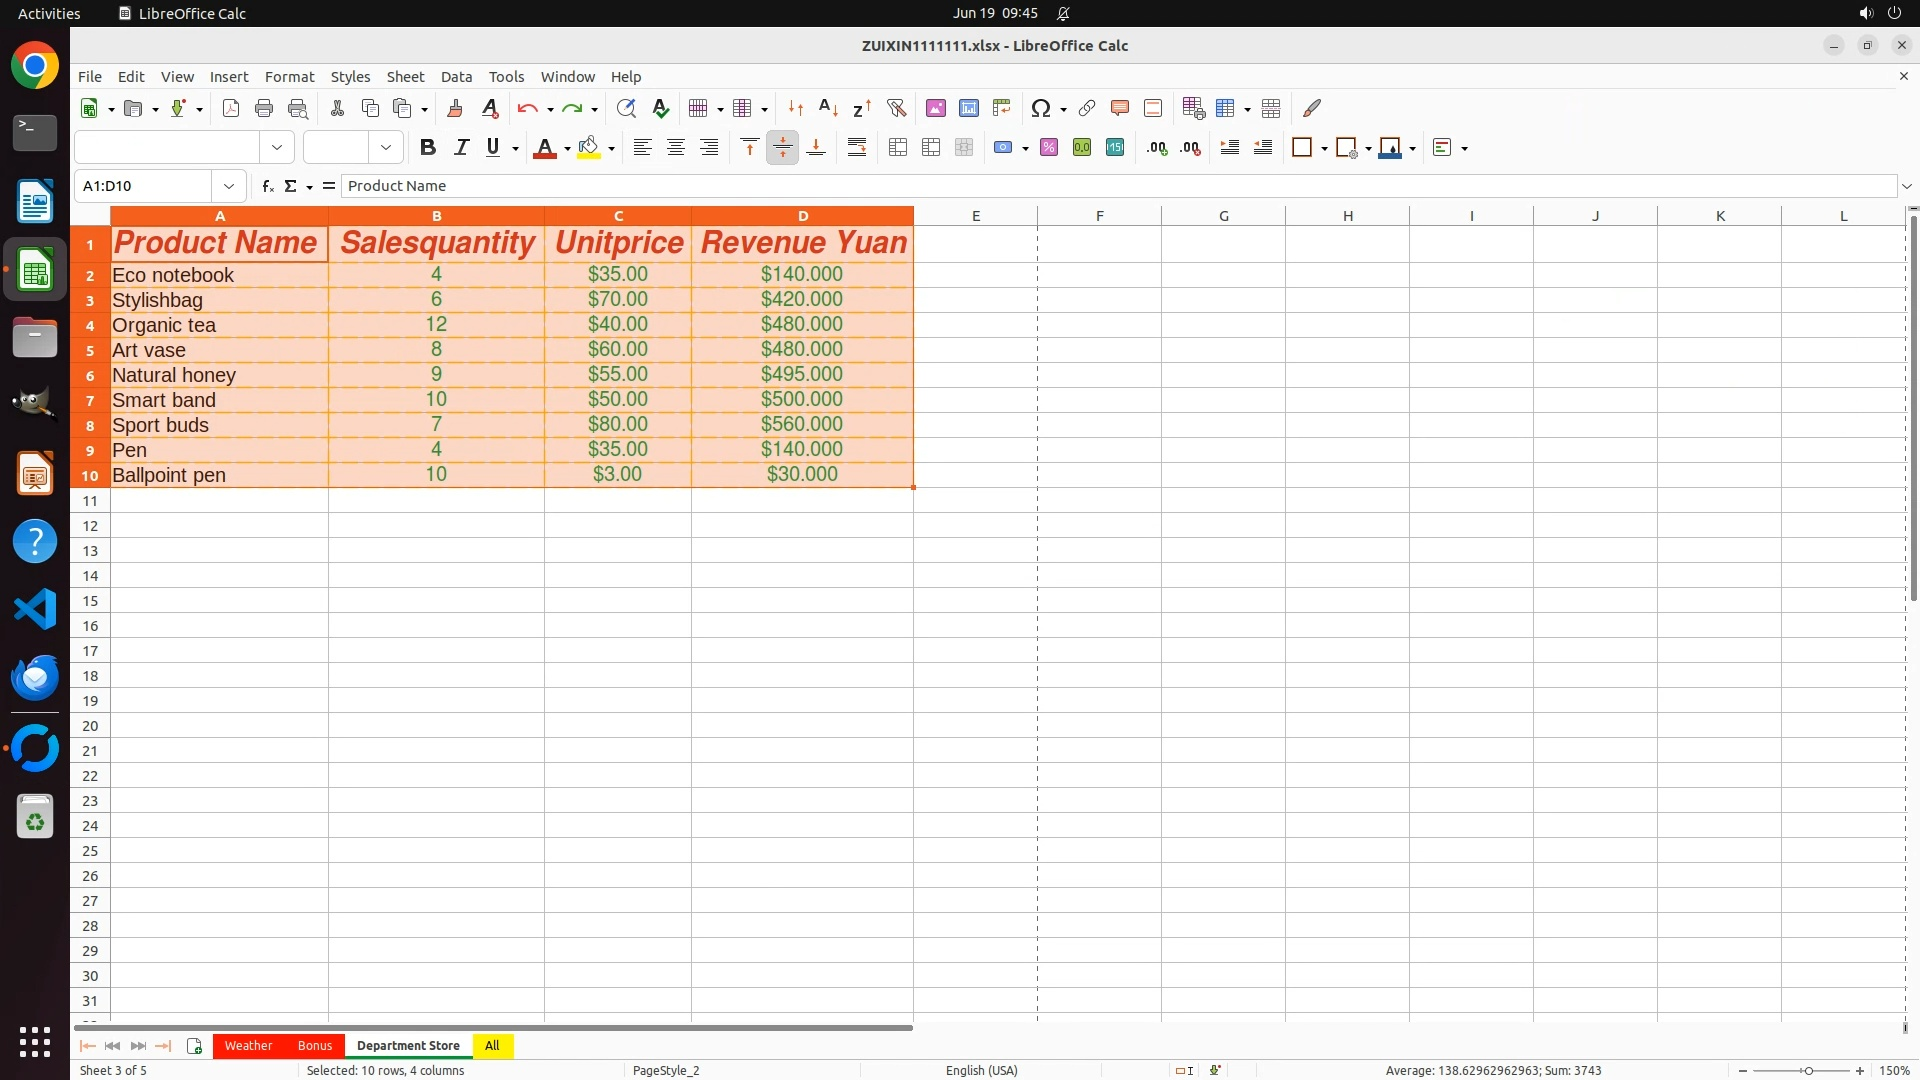Switch to the Weather sheet tab

[248, 1045]
